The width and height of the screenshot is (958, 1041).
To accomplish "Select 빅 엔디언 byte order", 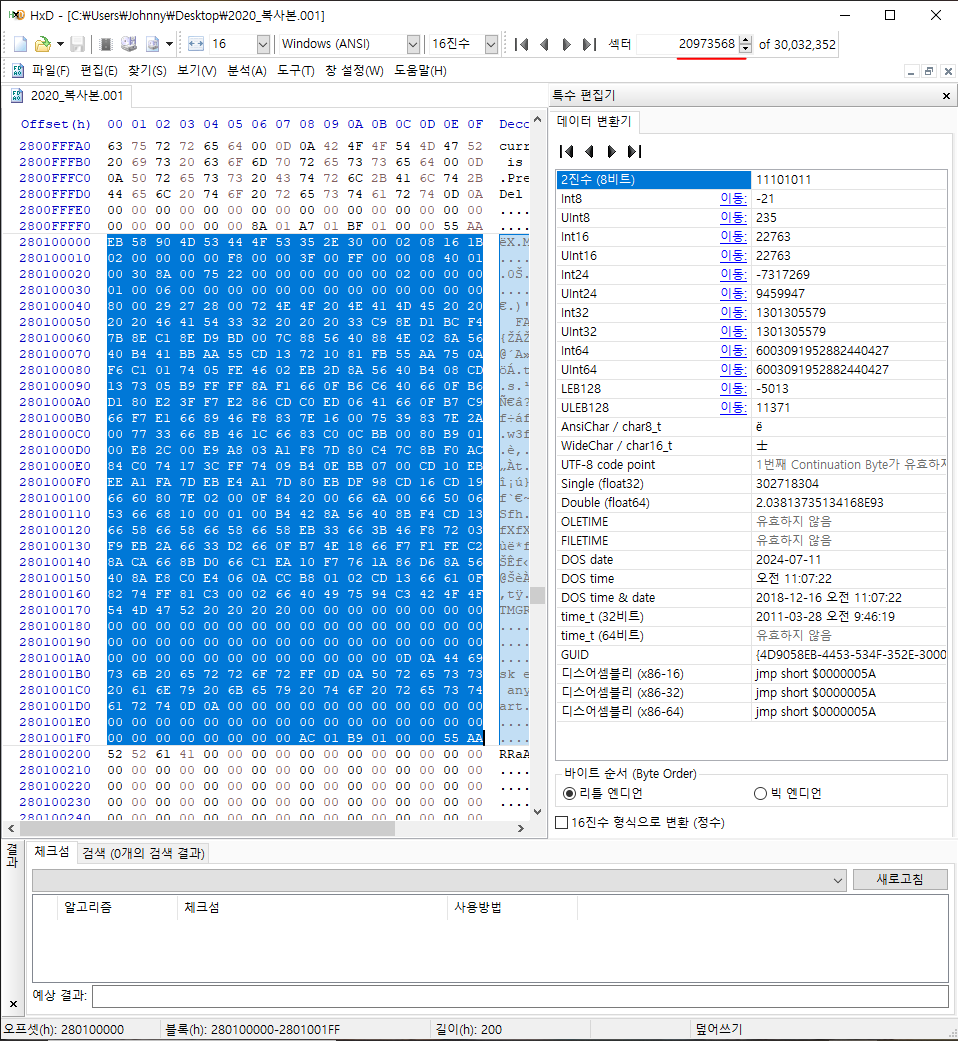I will coord(787,793).
